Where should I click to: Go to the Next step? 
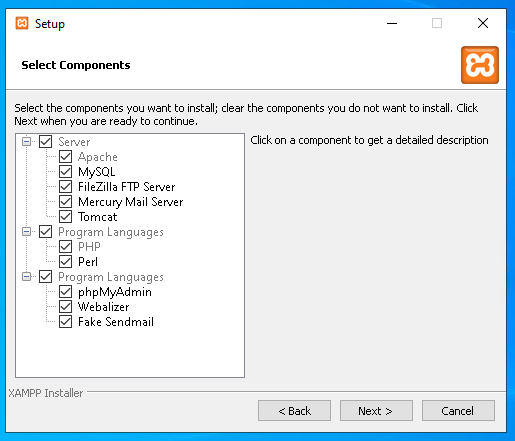click(x=376, y=411)
